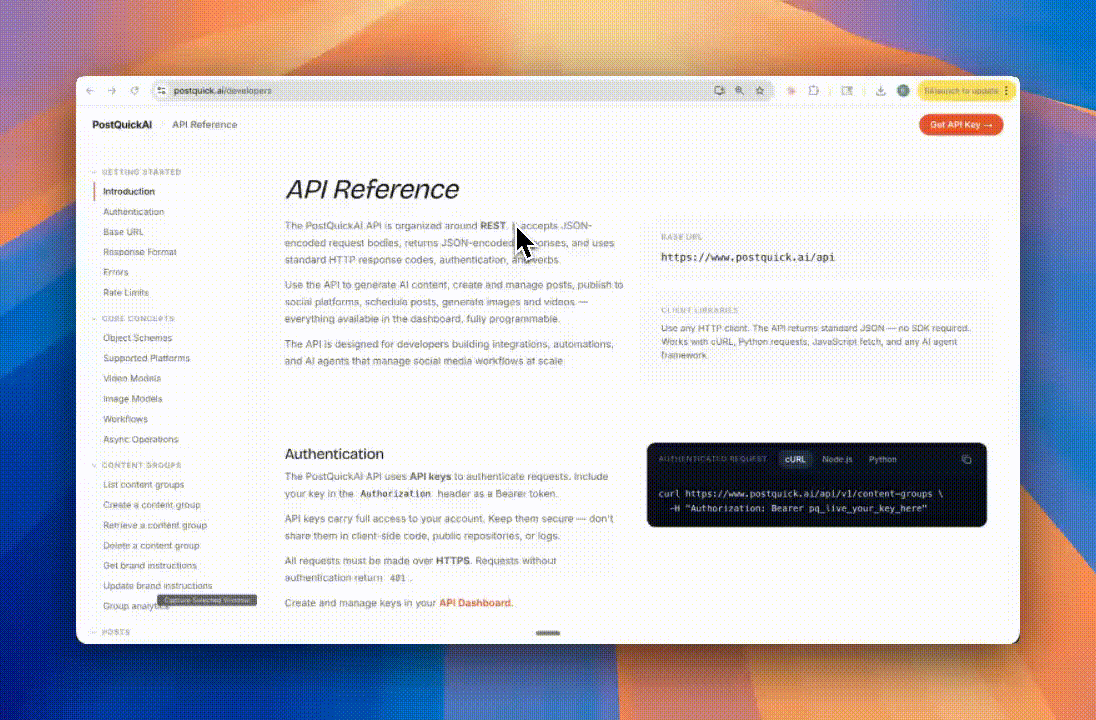This screenshot has height=720, width=1096.
Task: Click the PostQuickAI logo
Action: coord(122,124)
